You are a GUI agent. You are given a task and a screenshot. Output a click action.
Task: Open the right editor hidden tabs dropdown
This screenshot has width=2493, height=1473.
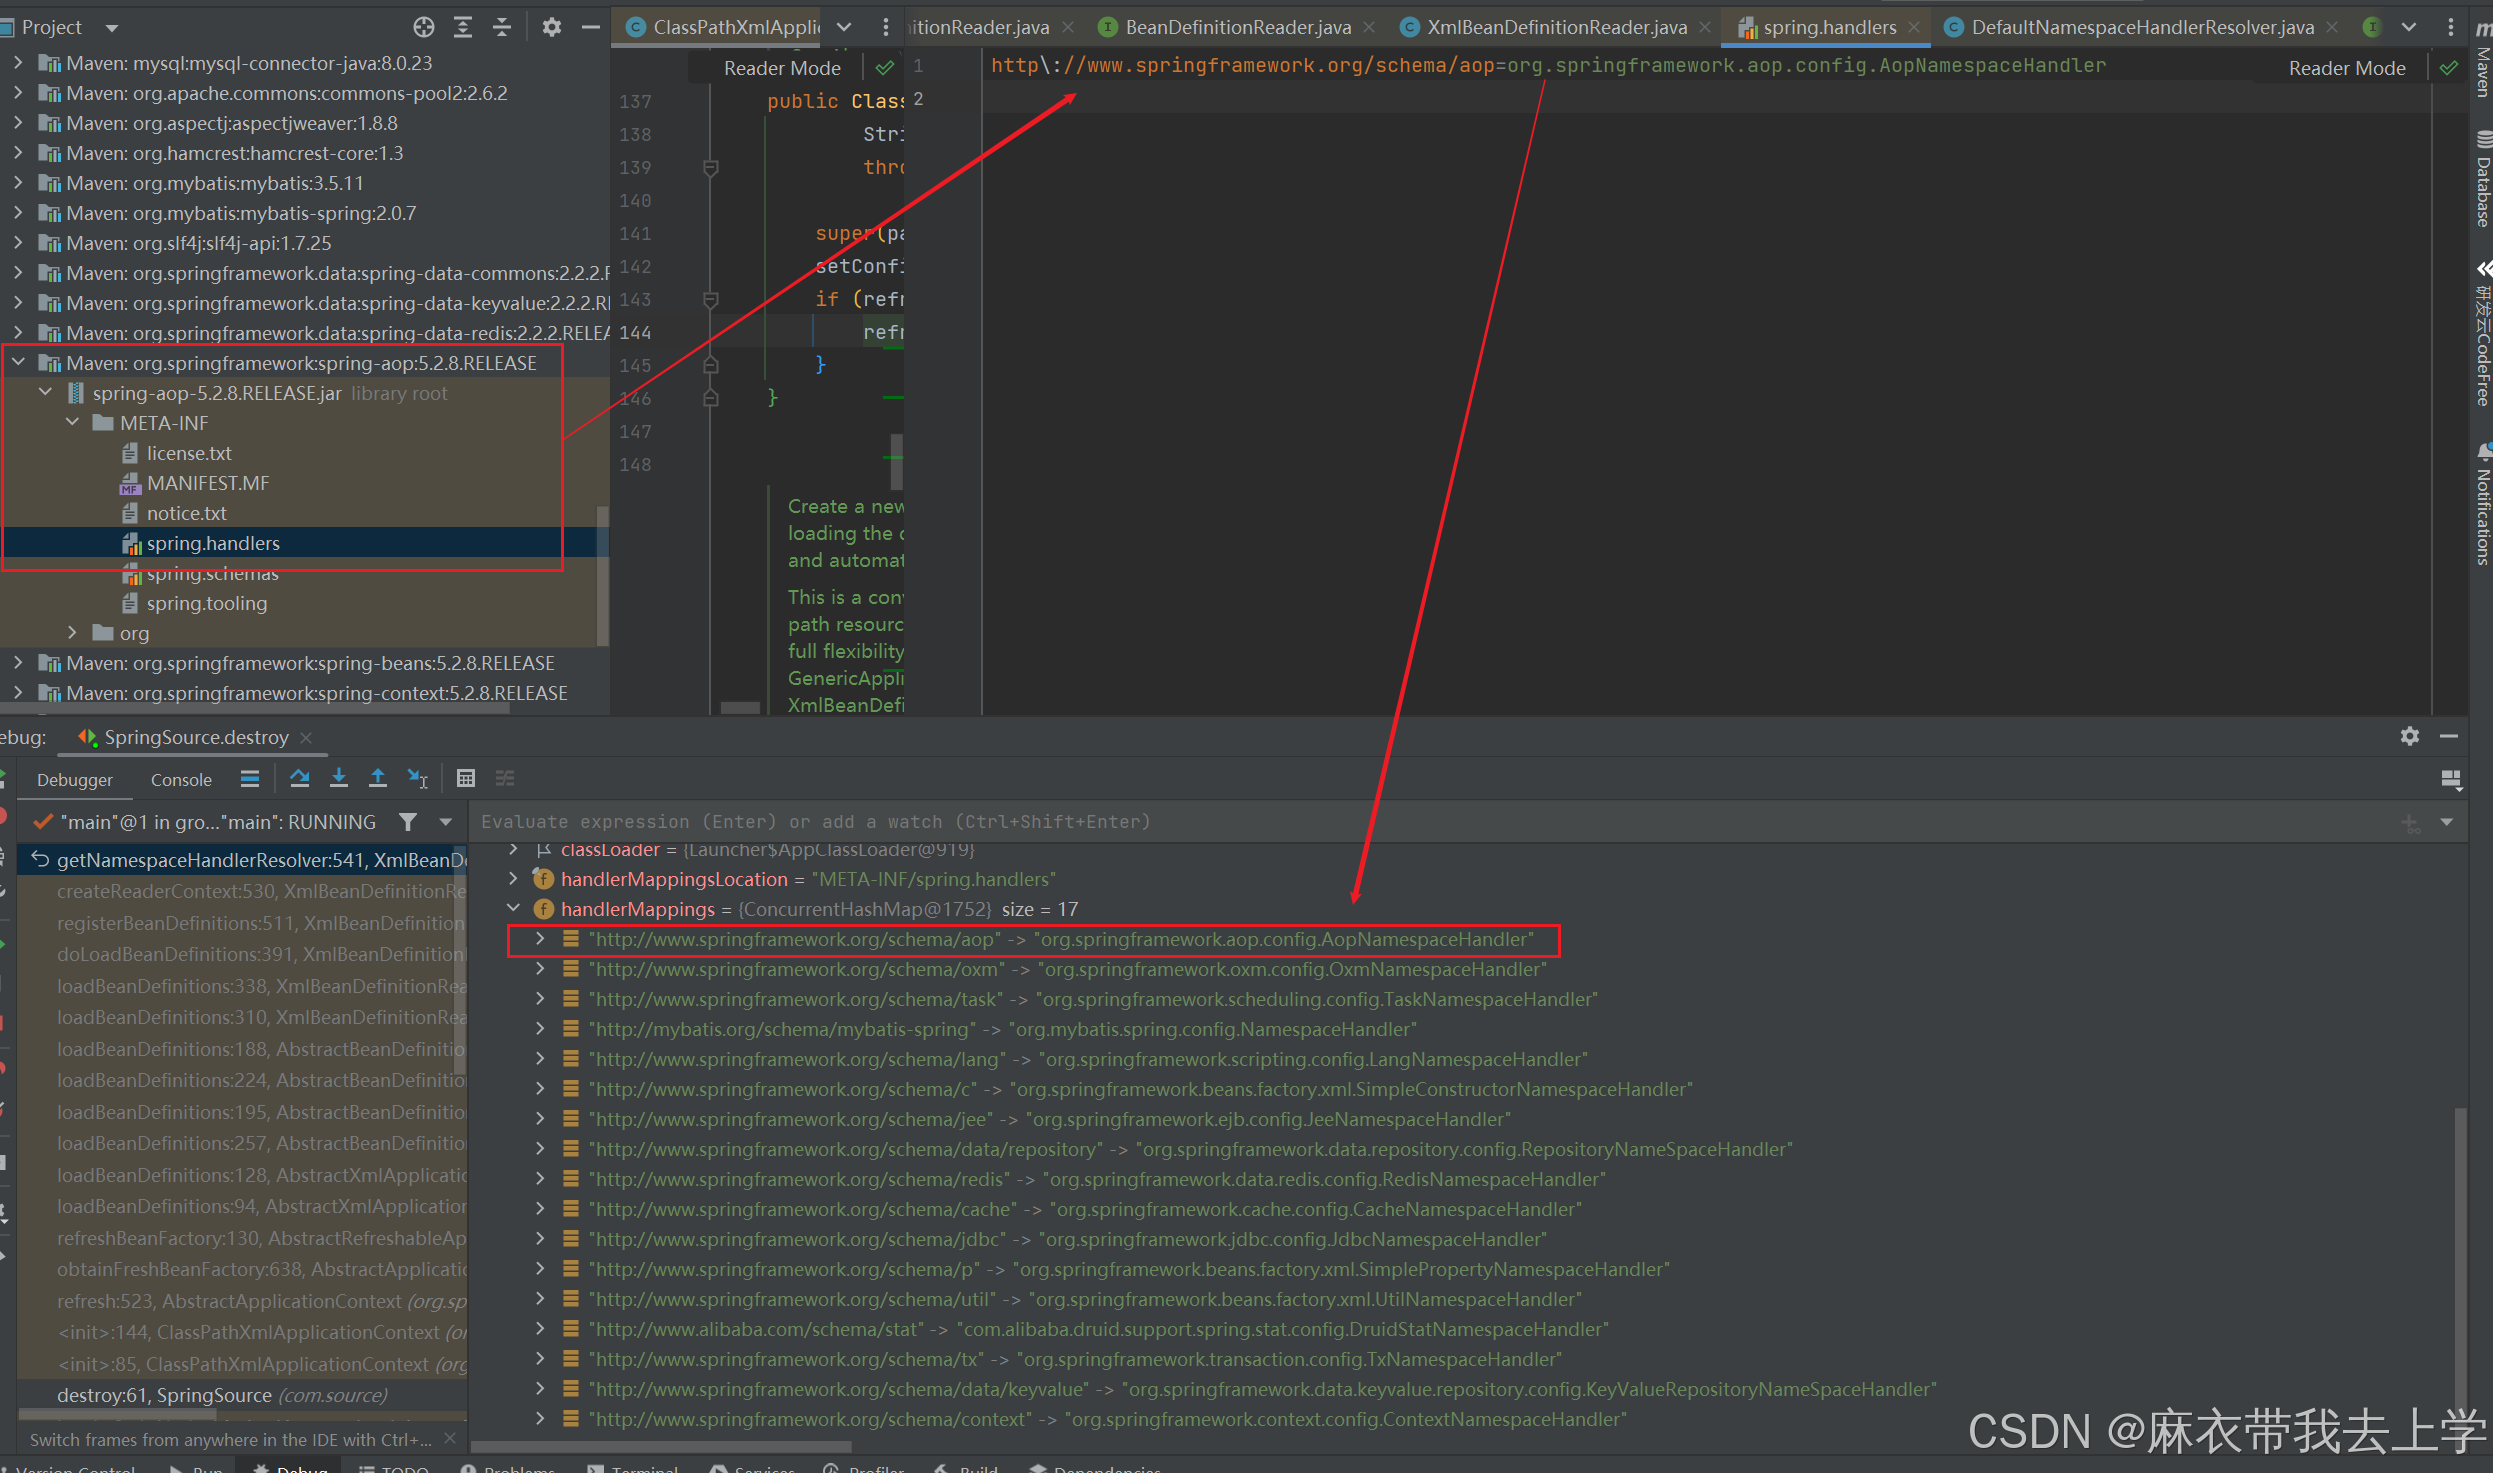click(x=2409, y=28)
